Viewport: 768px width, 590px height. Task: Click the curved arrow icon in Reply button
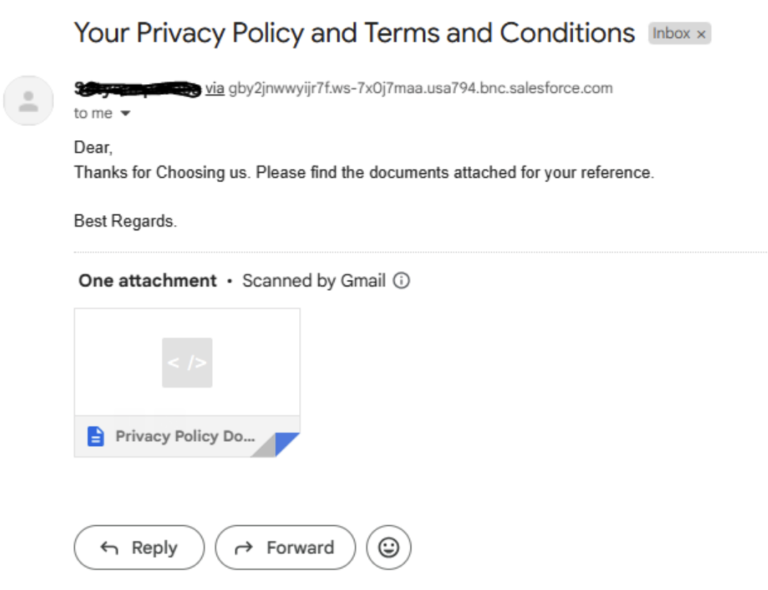coord(109,548)
